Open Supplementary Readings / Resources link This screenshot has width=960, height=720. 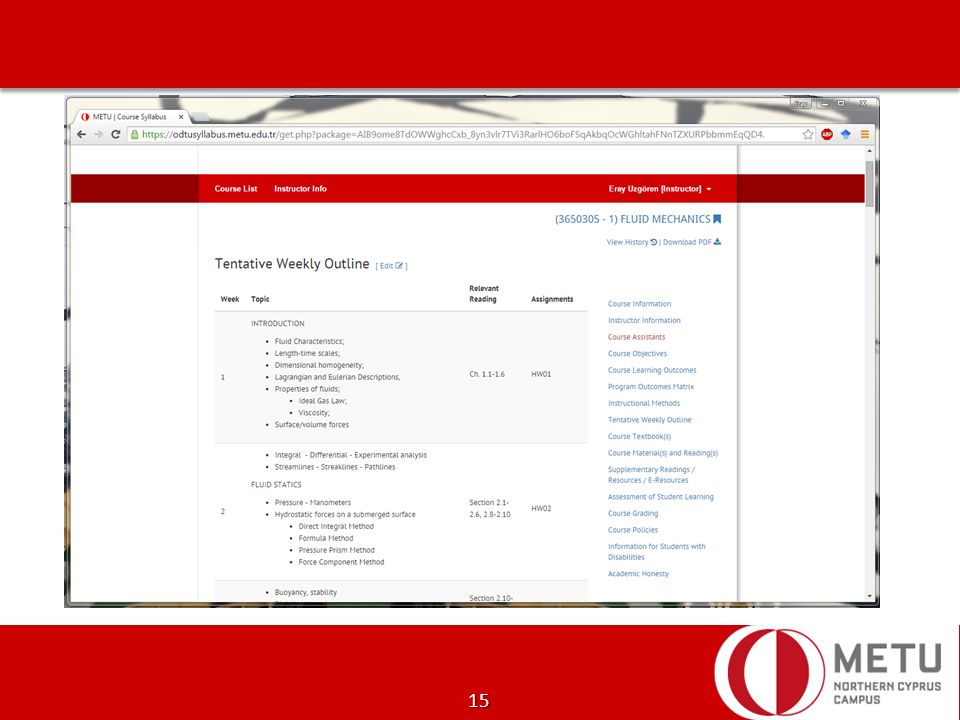(651, 474)
